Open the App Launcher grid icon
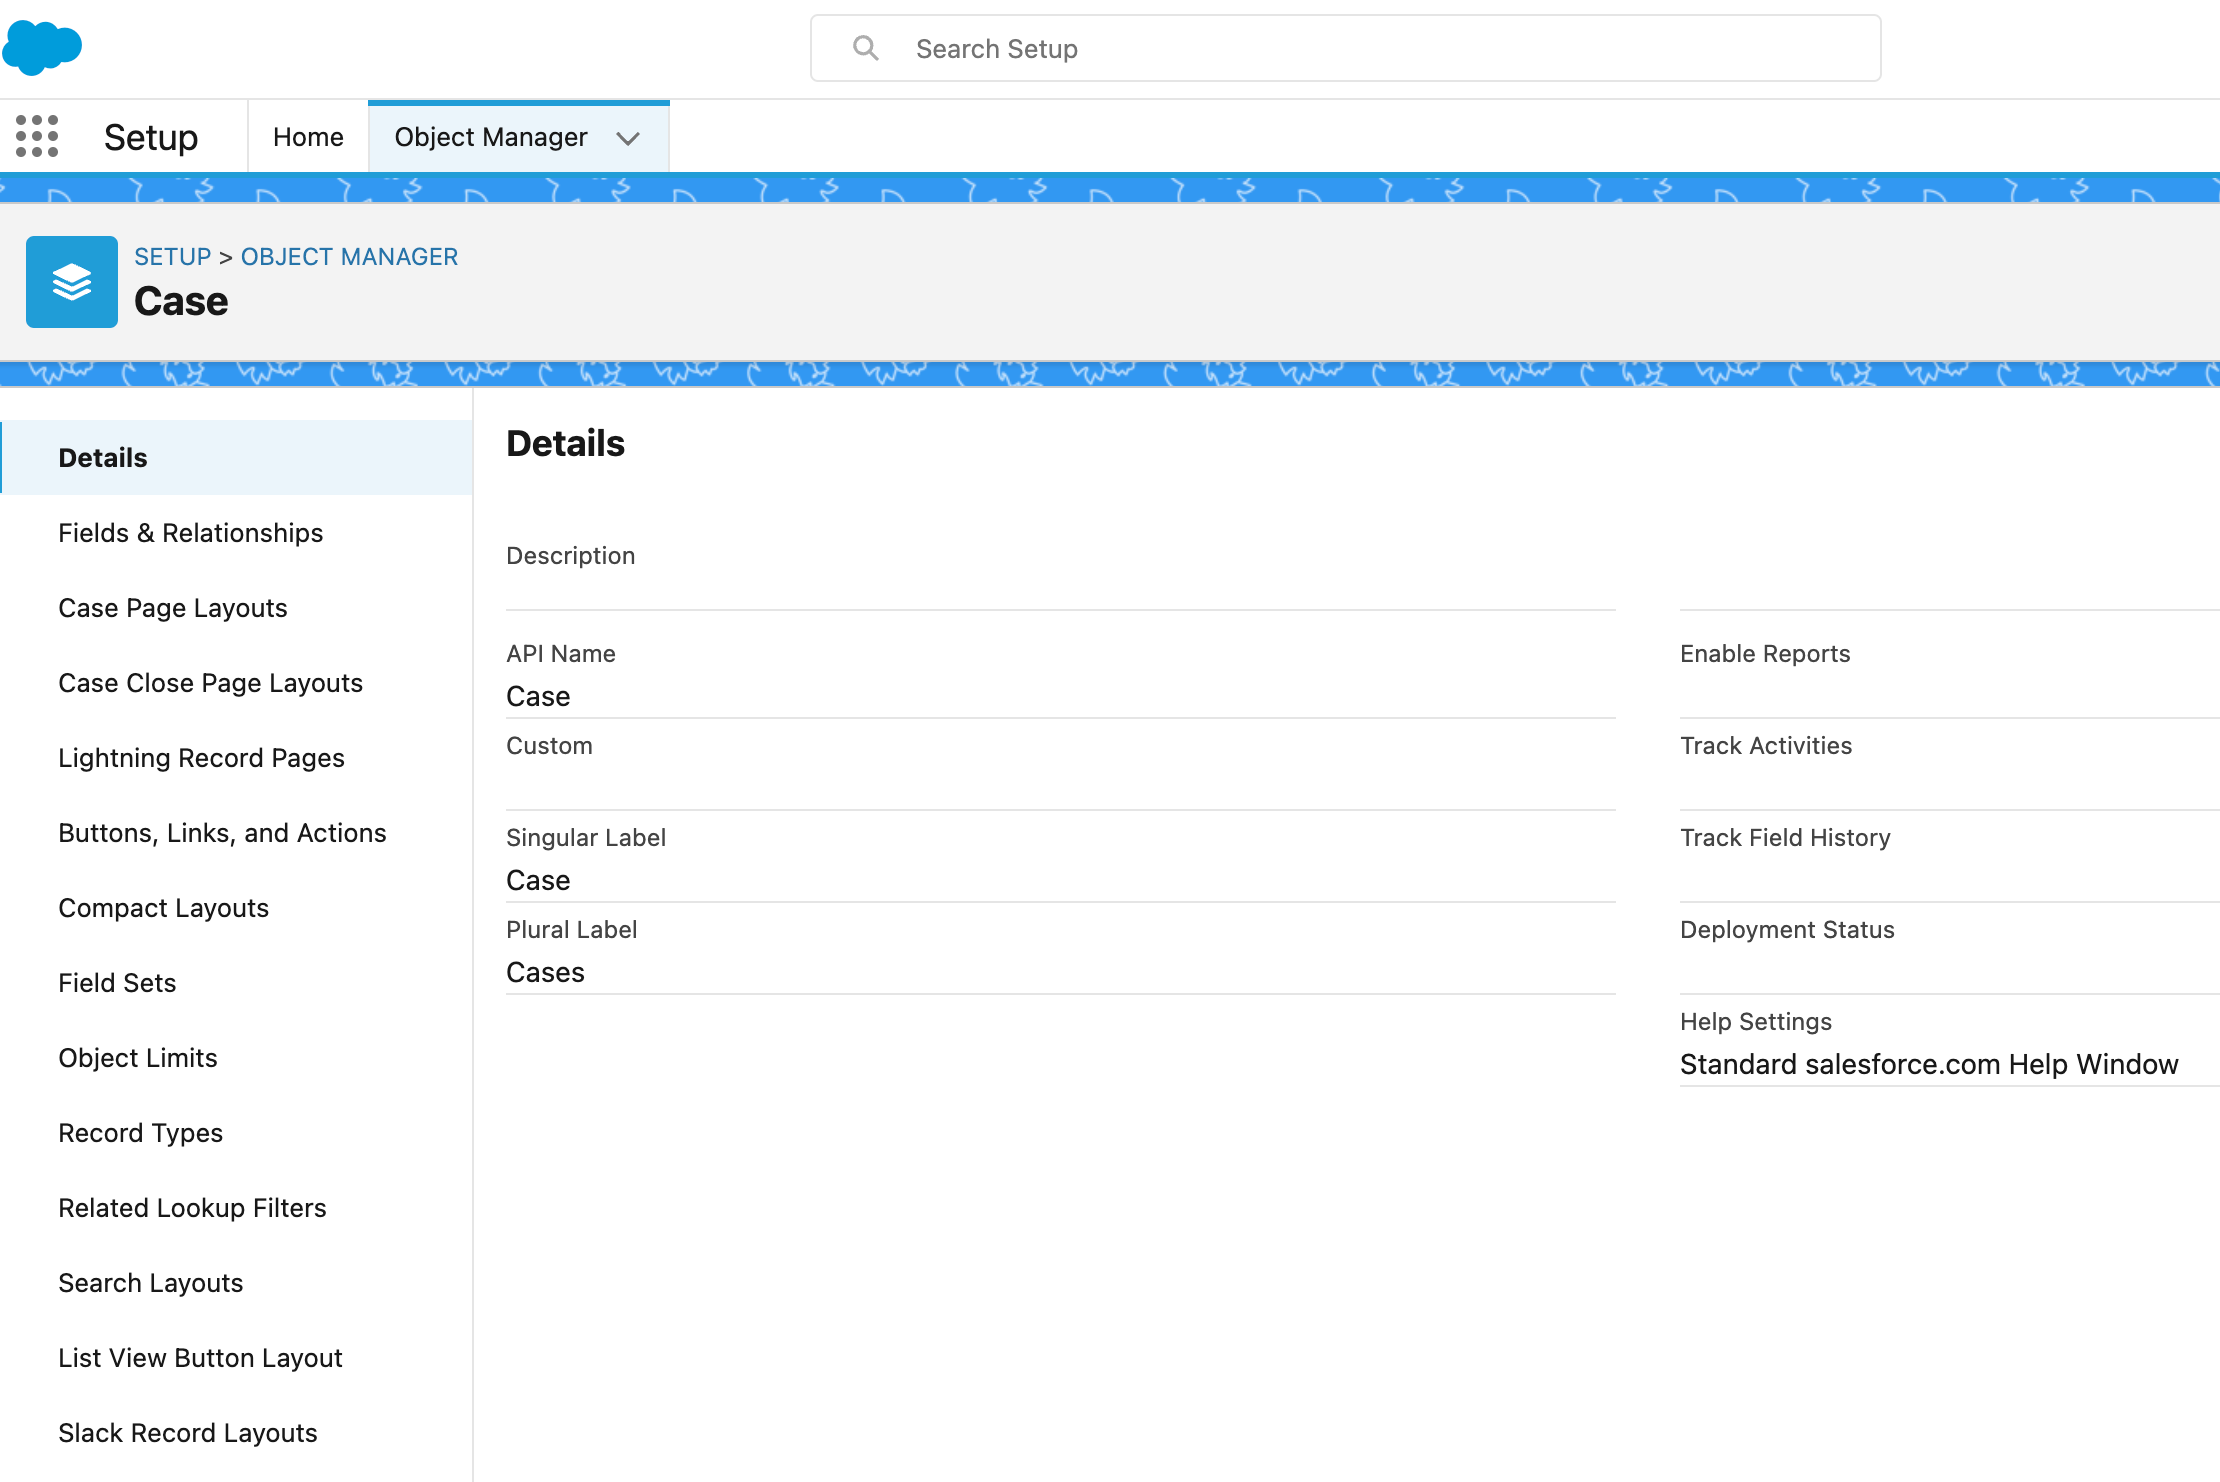The height and width of the screenshot is (1482, 2220). (35, 136)
